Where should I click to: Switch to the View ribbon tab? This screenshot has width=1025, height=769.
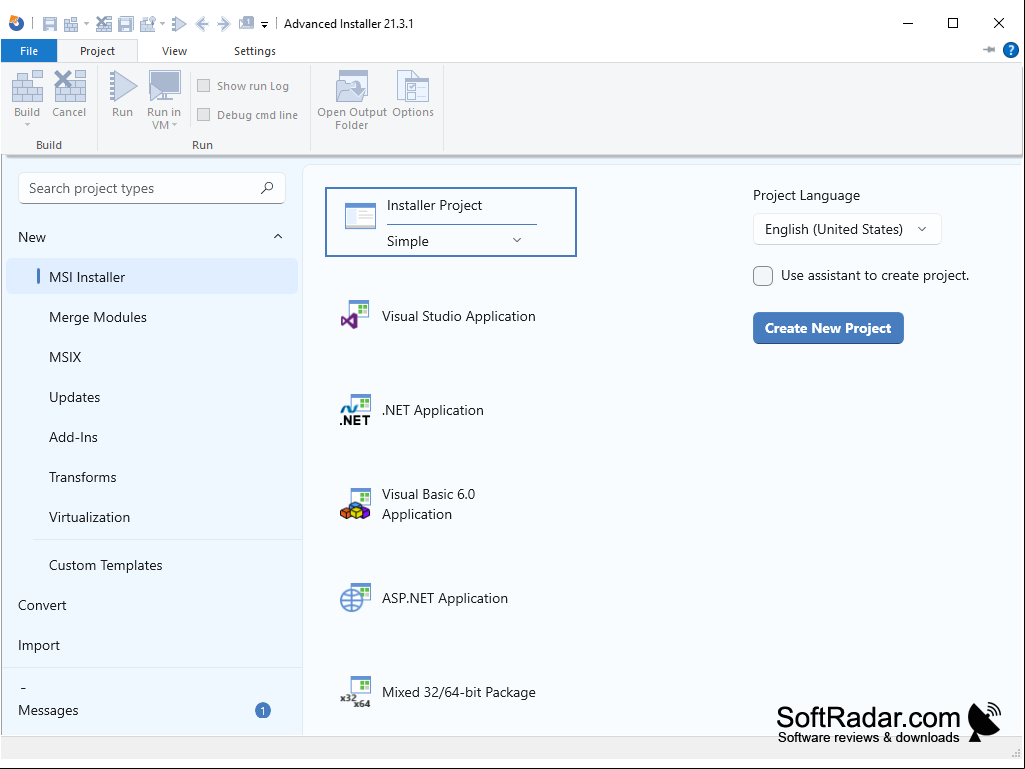[175, 51]
